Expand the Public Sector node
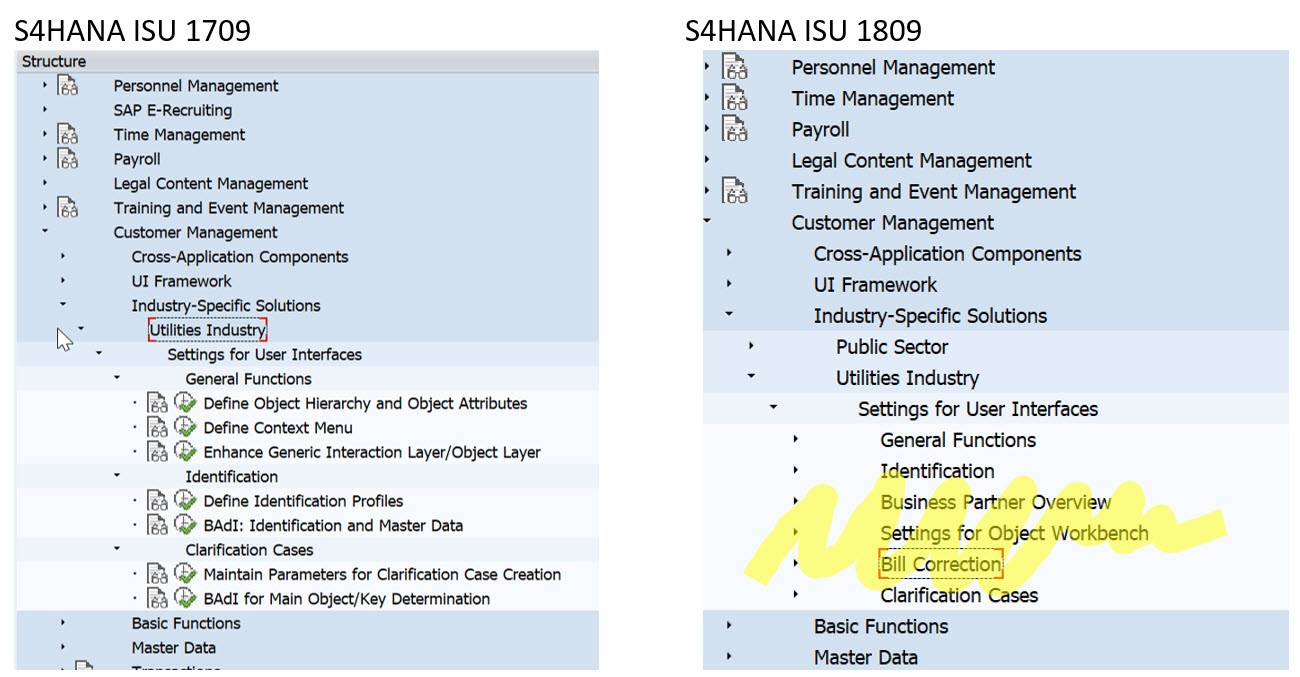Viewport: 1300px width, 677px height. pos(751,347)
